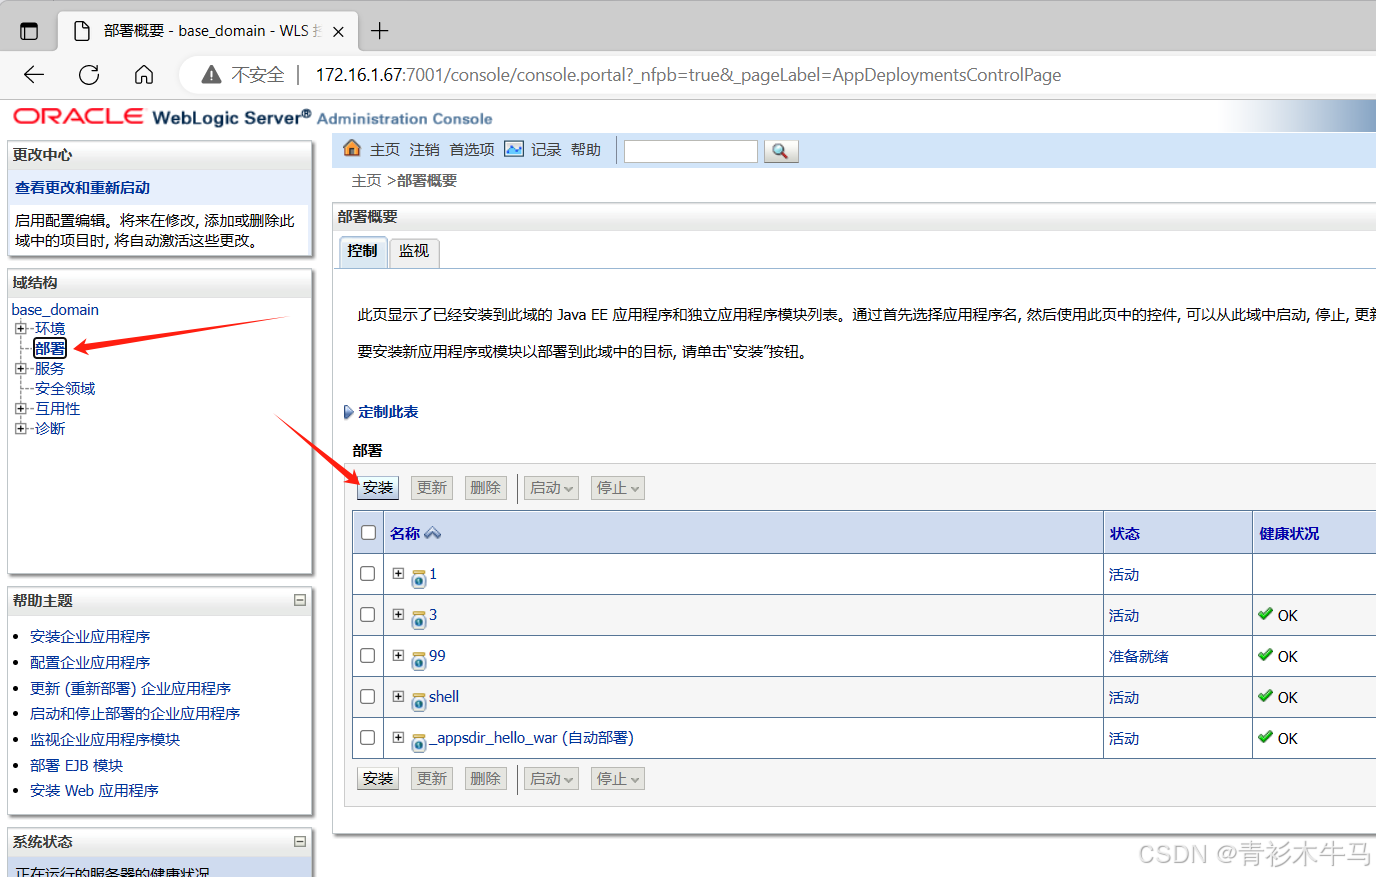Open 首选项 in the toolbar
Screen dimensions: 1376x877
click(x=472, y=150)
